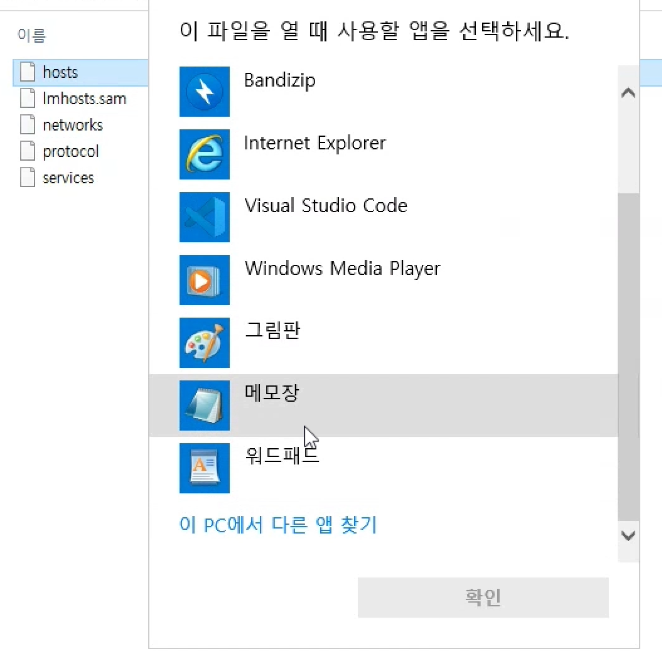Choose the 그림판 paint icon
Image resolution: width=662 pixels, height=666 pixels.
point(204,343)
